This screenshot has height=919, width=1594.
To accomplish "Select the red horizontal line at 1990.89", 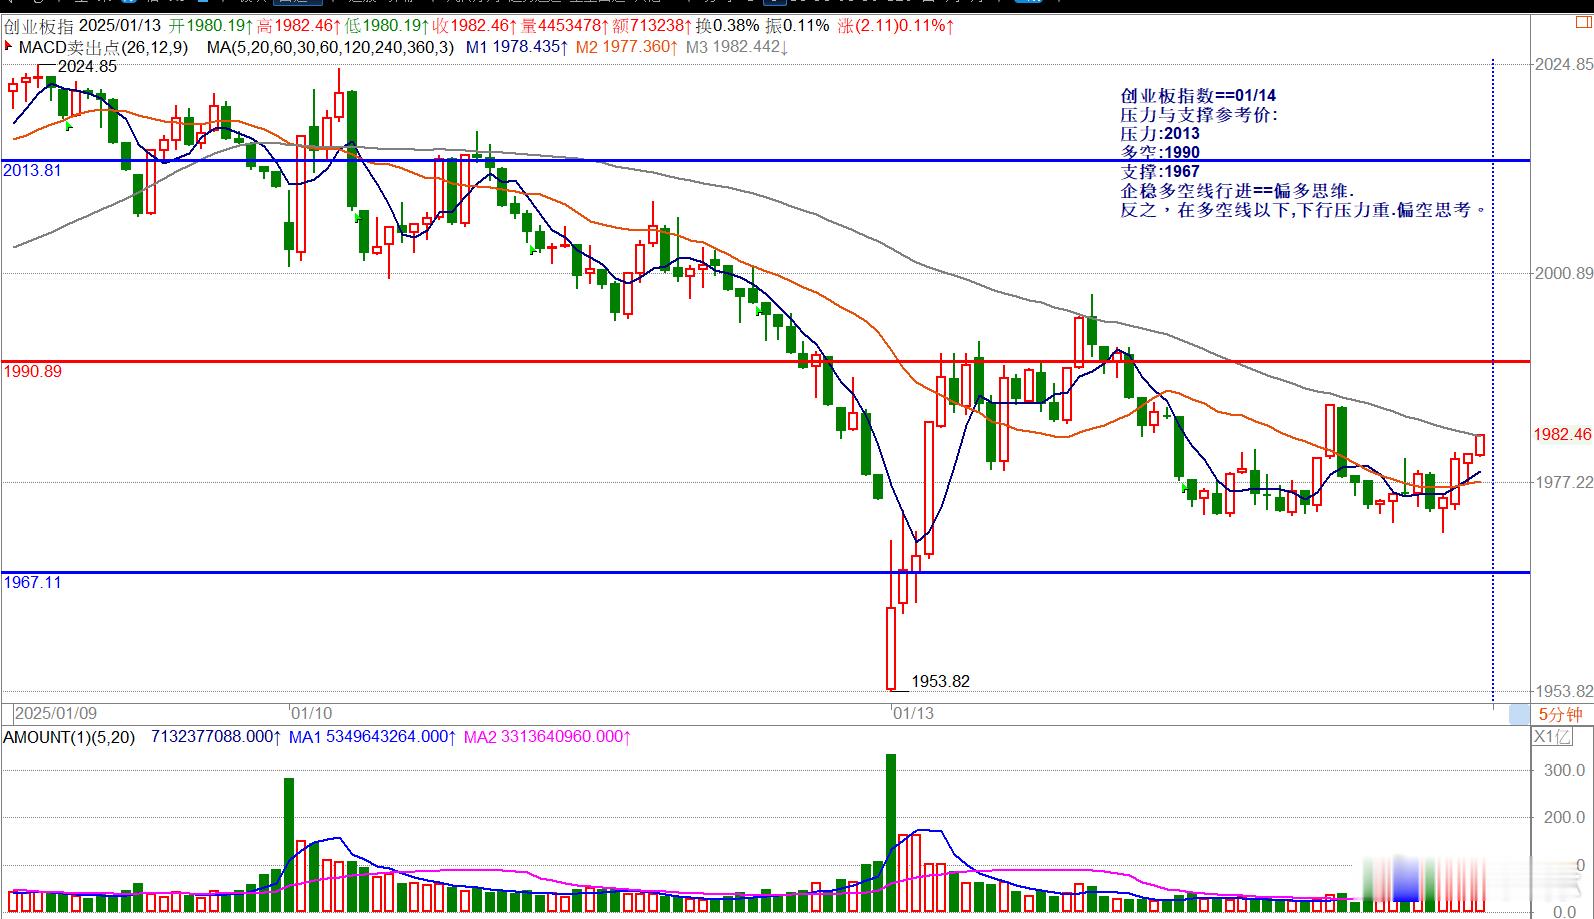I will tap(765, 361).
